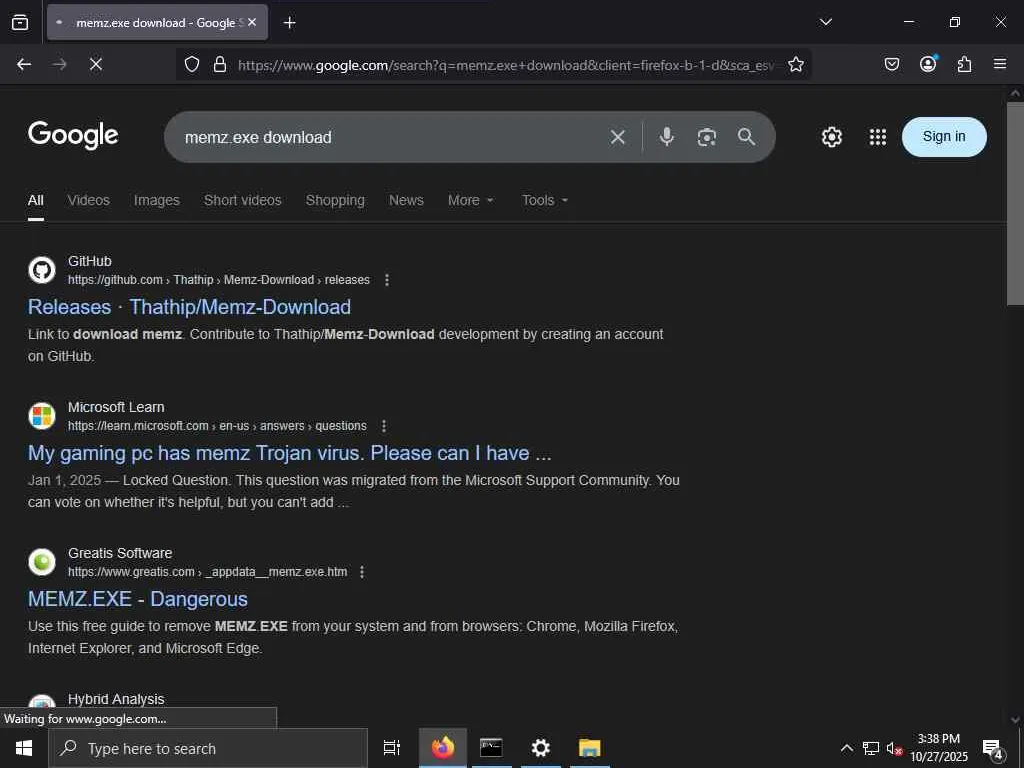Open Google quick settings gear
The height and width of the screenshot is (768, 1024).
pos(831,137)
